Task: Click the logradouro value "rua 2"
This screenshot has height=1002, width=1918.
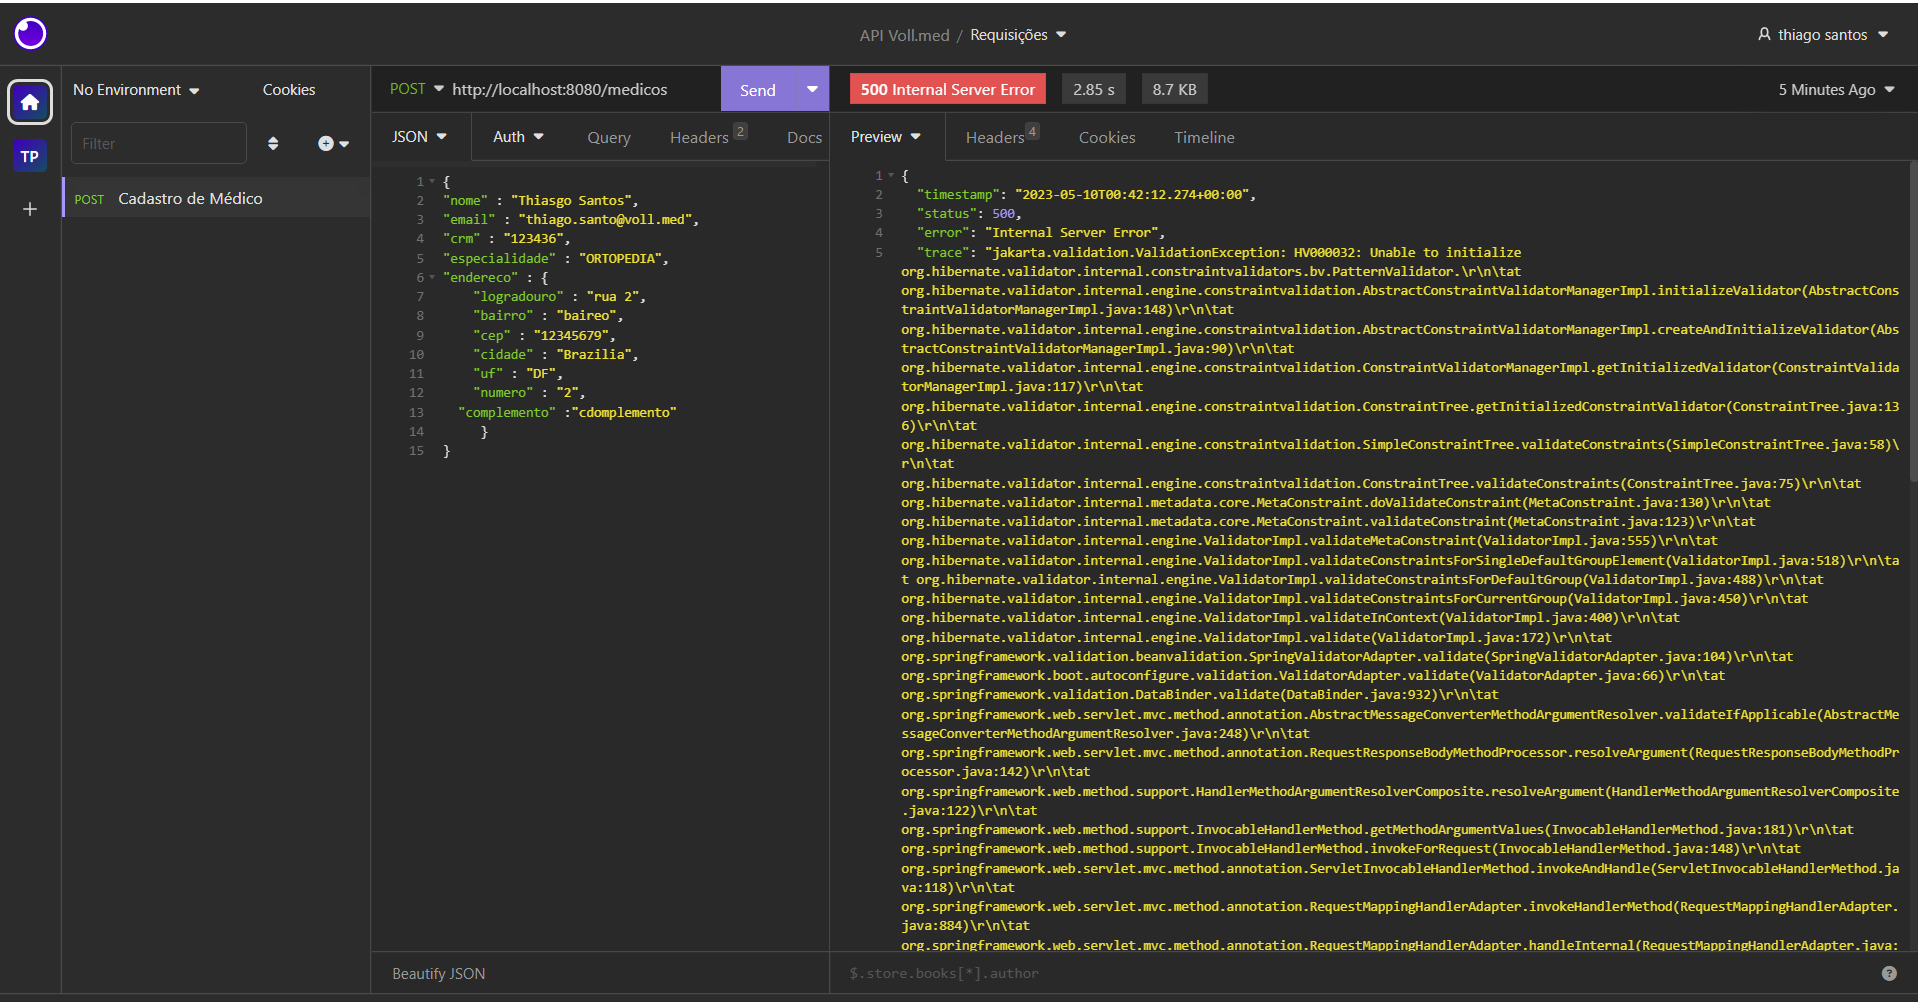Action: coord(613,296)
